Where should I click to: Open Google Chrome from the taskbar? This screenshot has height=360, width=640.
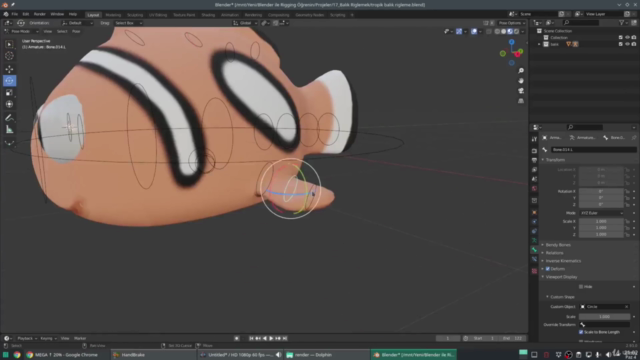click(17, 355)
